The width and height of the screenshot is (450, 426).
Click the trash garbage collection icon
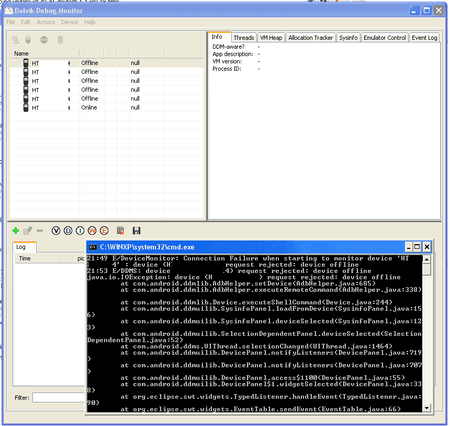click(x=60, y=40)
